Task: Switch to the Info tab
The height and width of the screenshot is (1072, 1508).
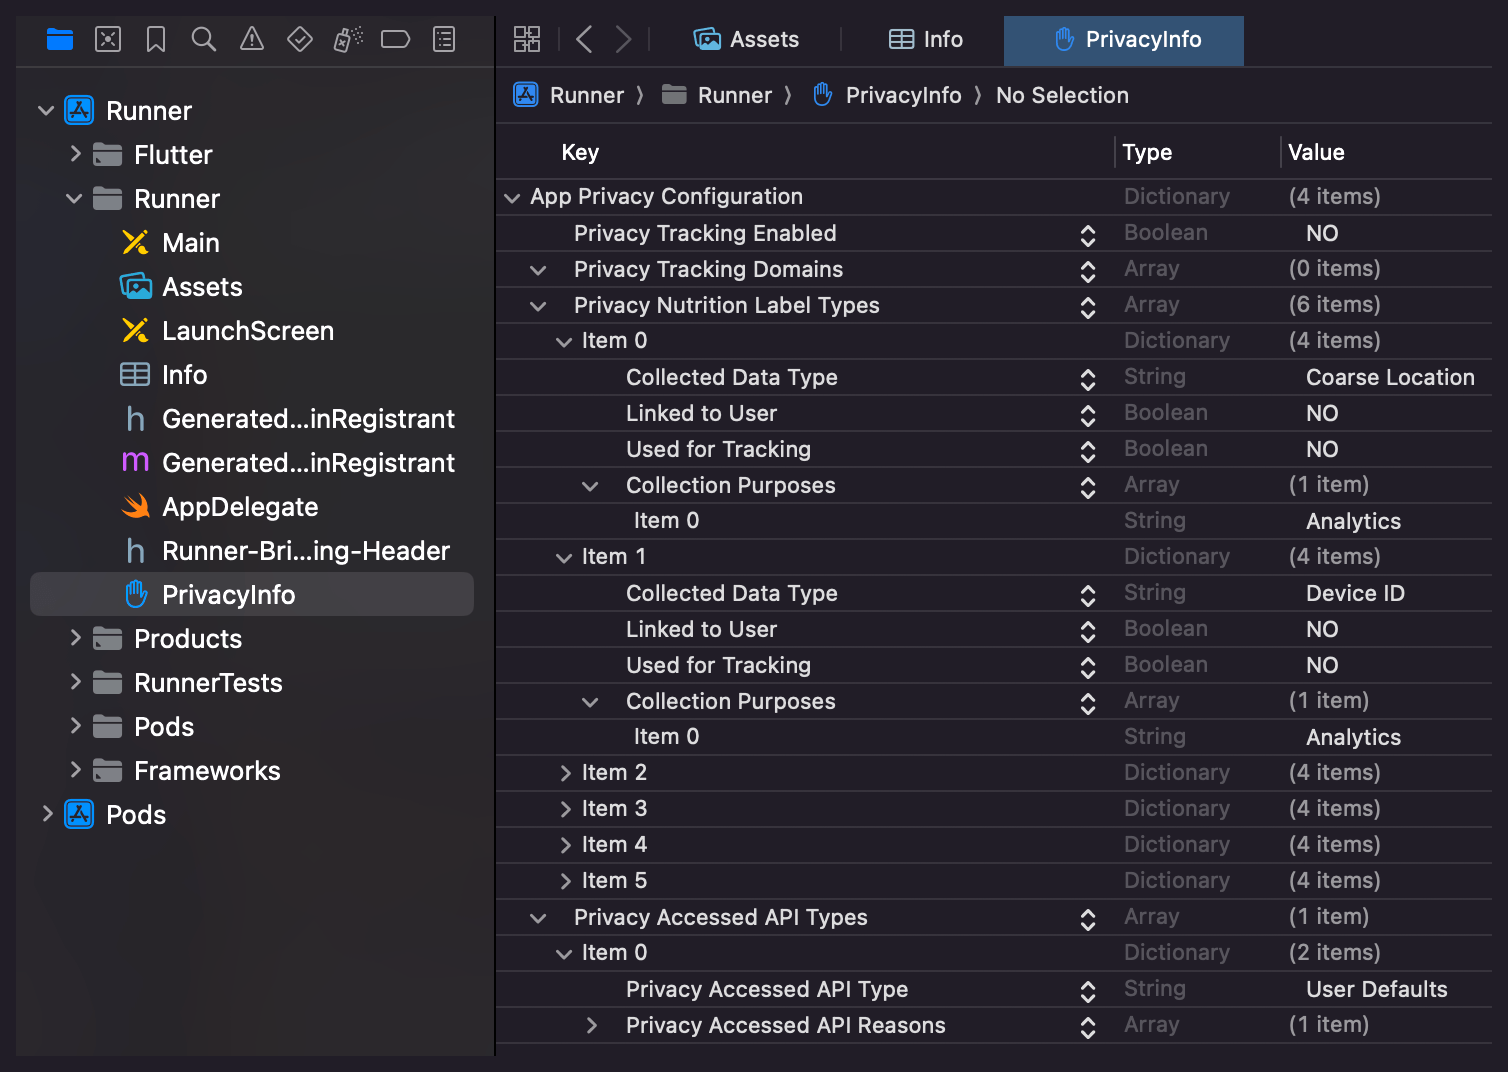Action: [926, 40]
